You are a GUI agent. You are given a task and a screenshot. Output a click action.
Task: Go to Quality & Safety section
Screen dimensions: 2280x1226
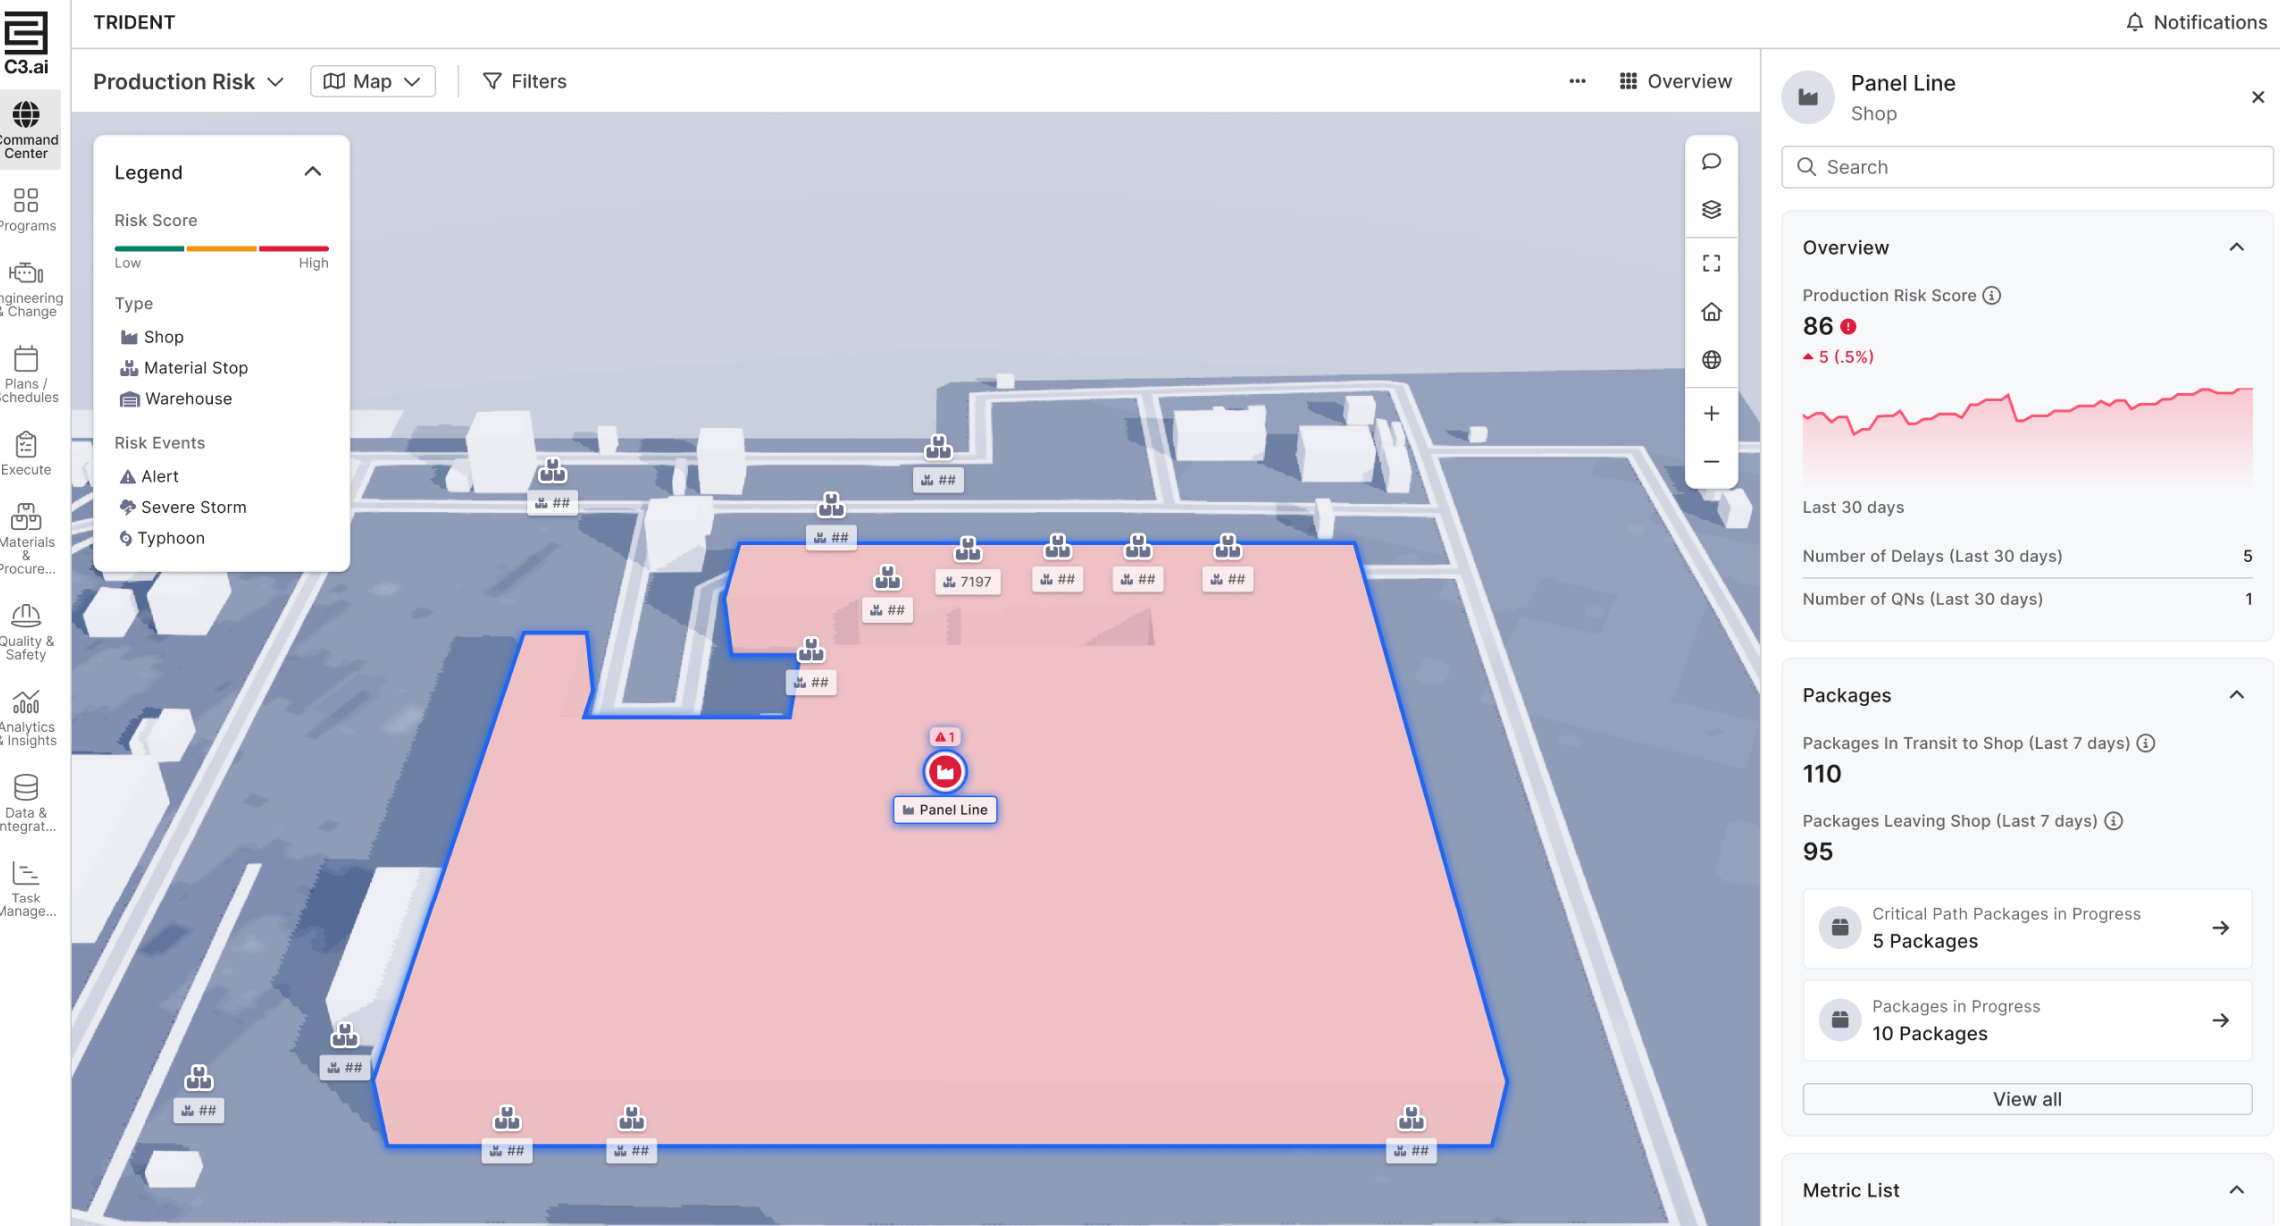(x=27, y=632)
